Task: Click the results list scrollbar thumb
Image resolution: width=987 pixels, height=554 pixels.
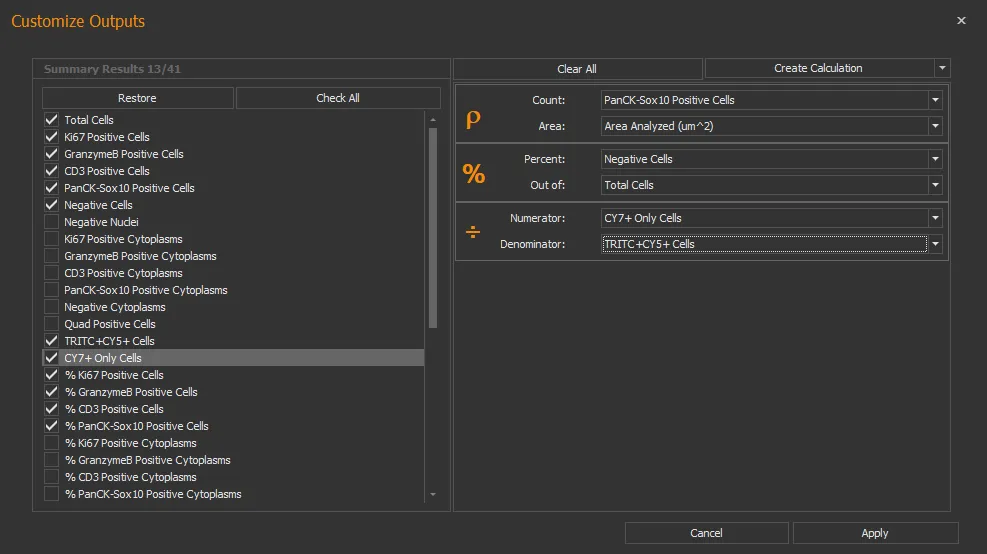Action: [433, 228]
